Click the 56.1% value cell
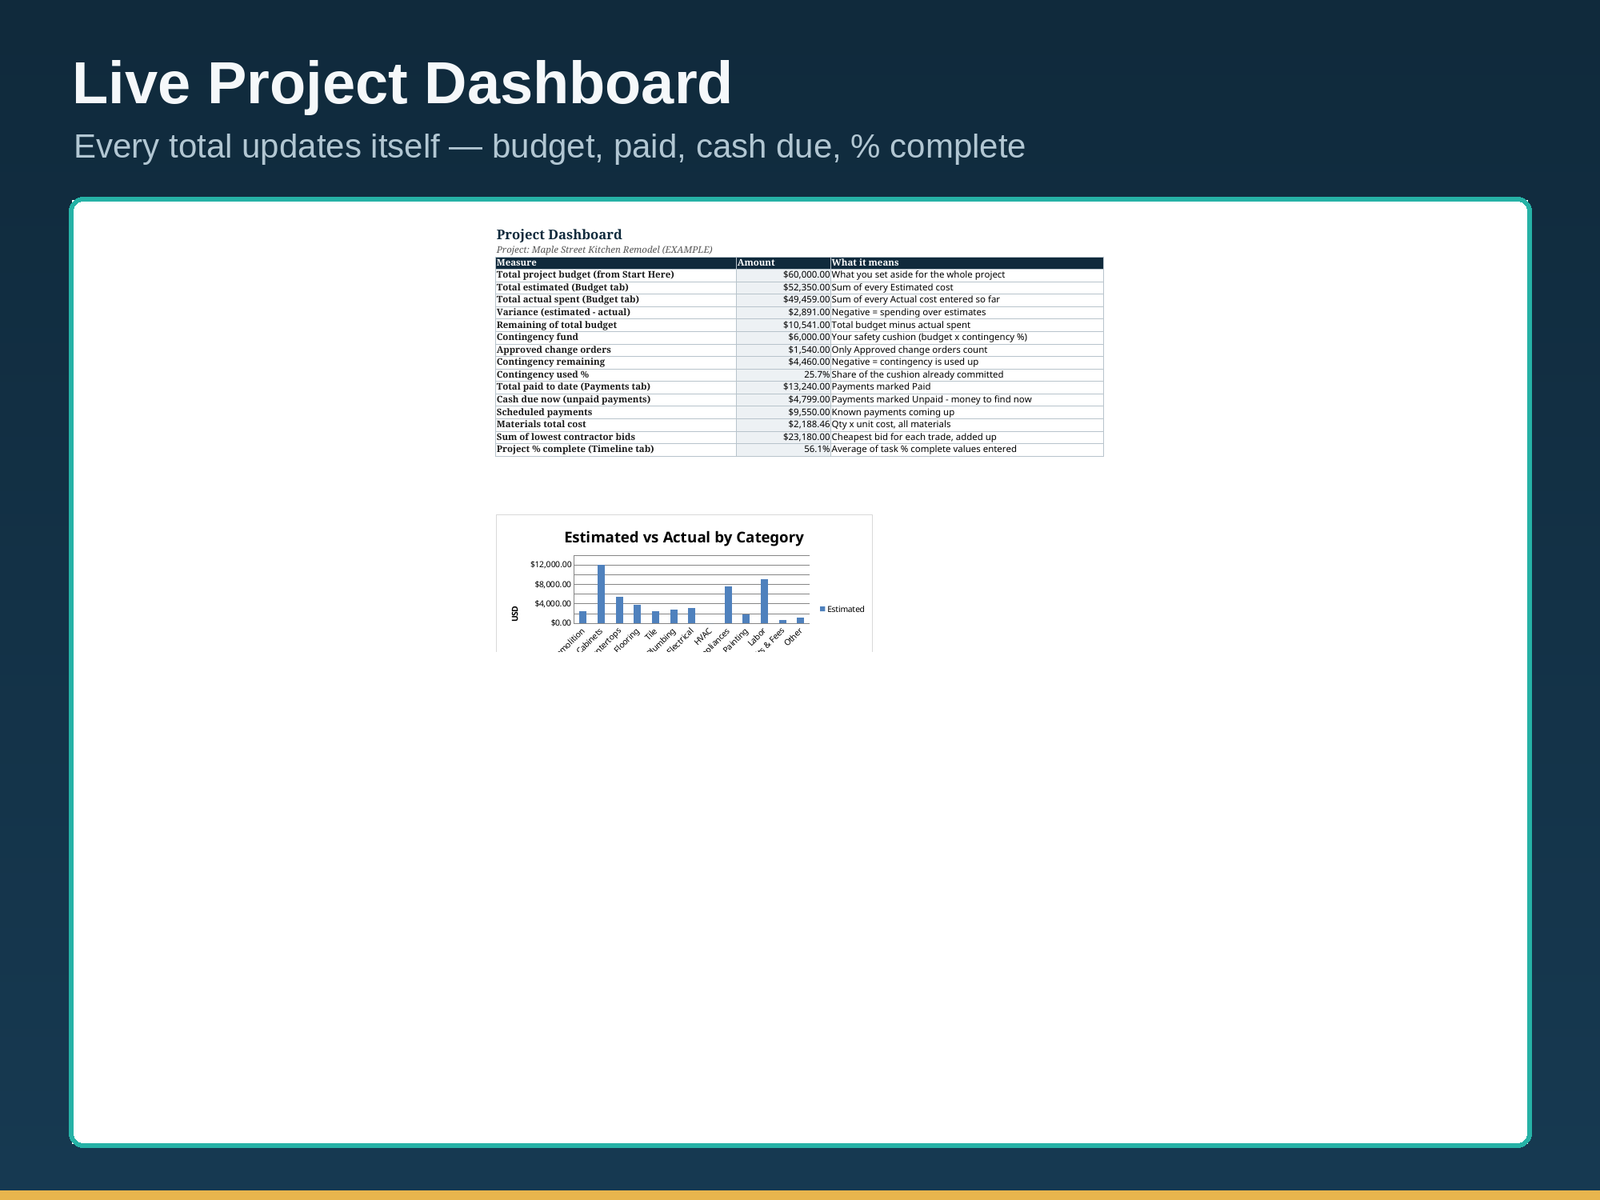Screen dimensions: 1600x1200 (783, 449)
